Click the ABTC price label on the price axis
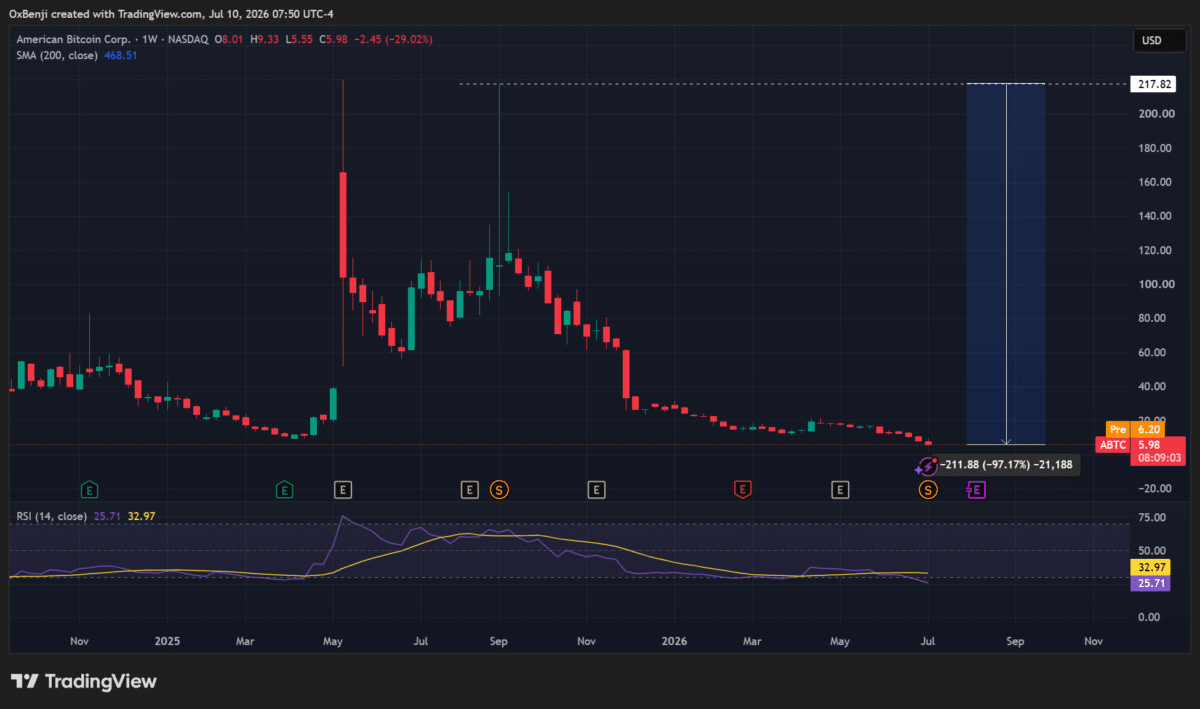The height and width of the screenshot is (709, 1200). [x=1112, y=445]
